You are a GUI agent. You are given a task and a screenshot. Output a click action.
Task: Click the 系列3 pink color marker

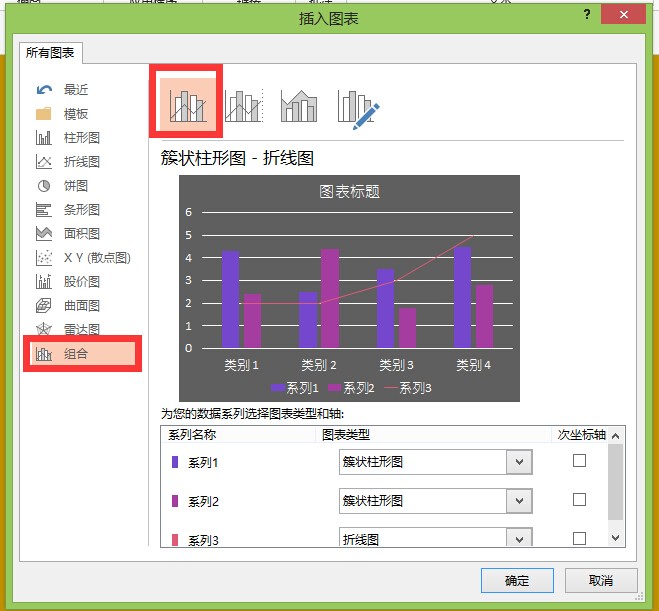tap(175, 540)
